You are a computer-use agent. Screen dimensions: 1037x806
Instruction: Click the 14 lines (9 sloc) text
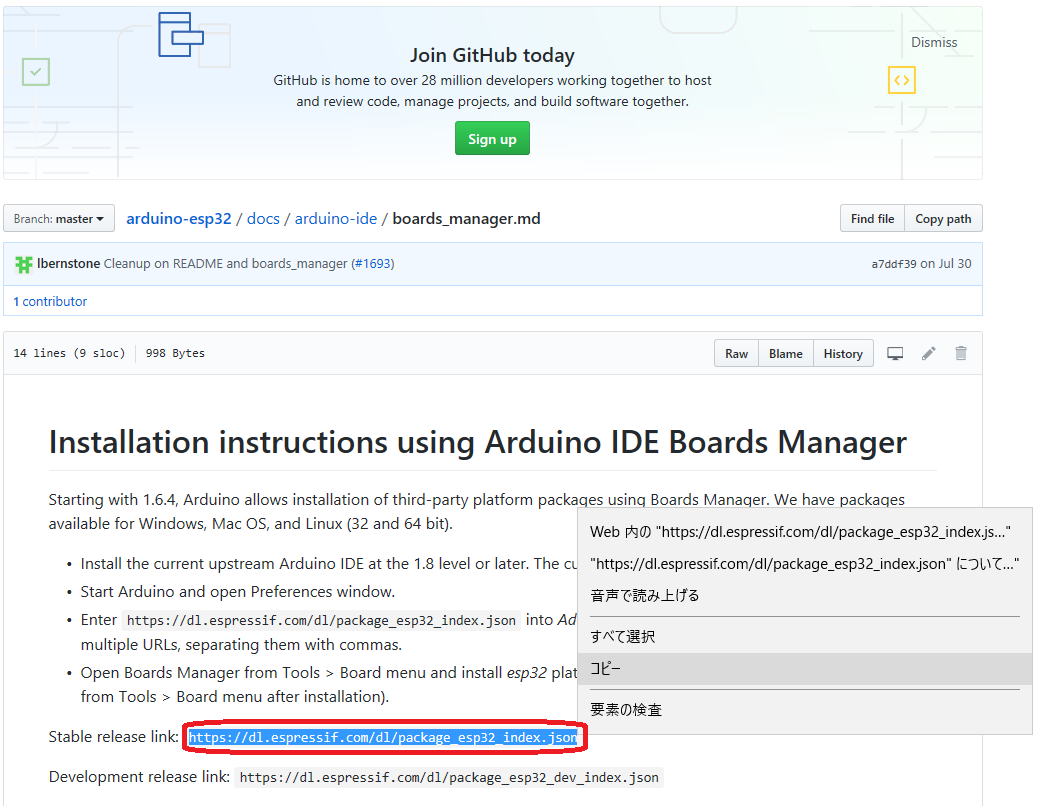coord(69,353)
